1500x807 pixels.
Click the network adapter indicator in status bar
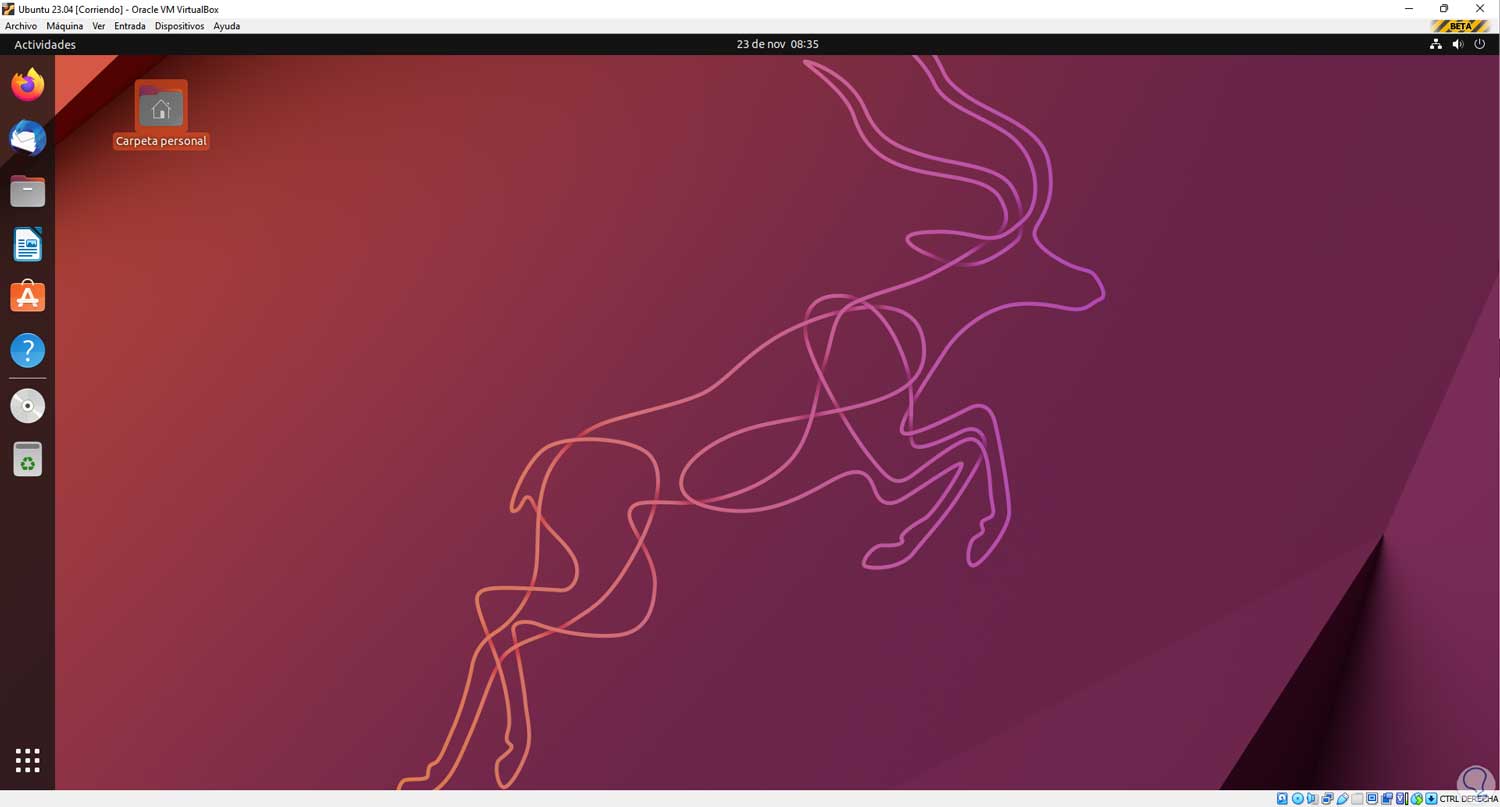click(x=1327, y=799)
